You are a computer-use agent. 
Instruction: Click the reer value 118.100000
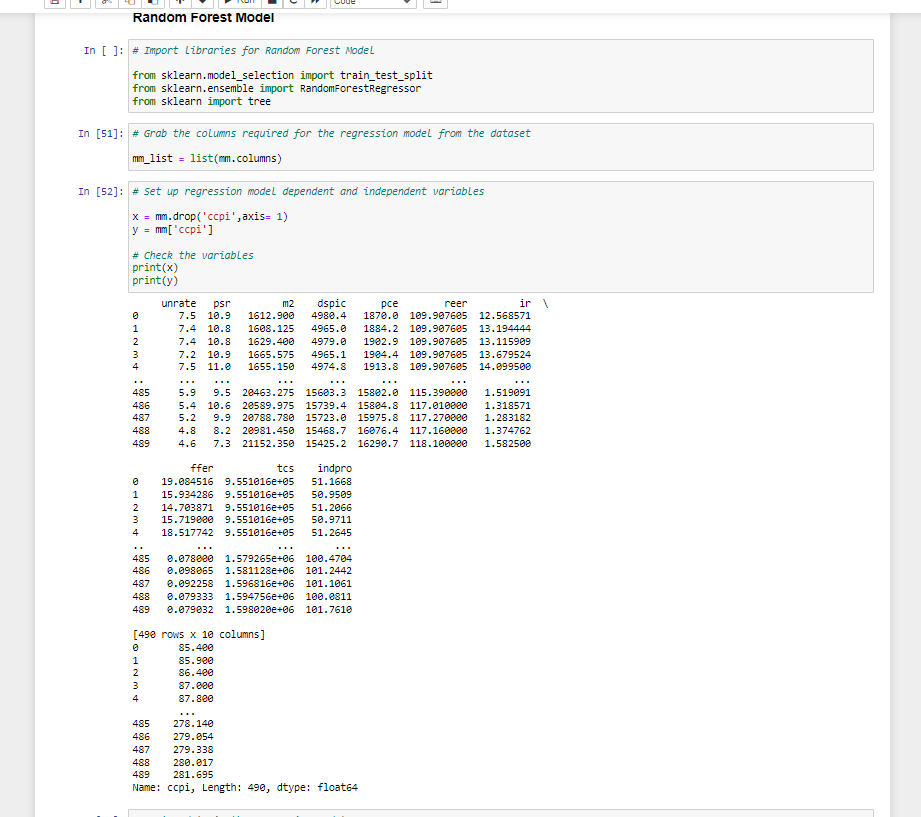point(439,444)
